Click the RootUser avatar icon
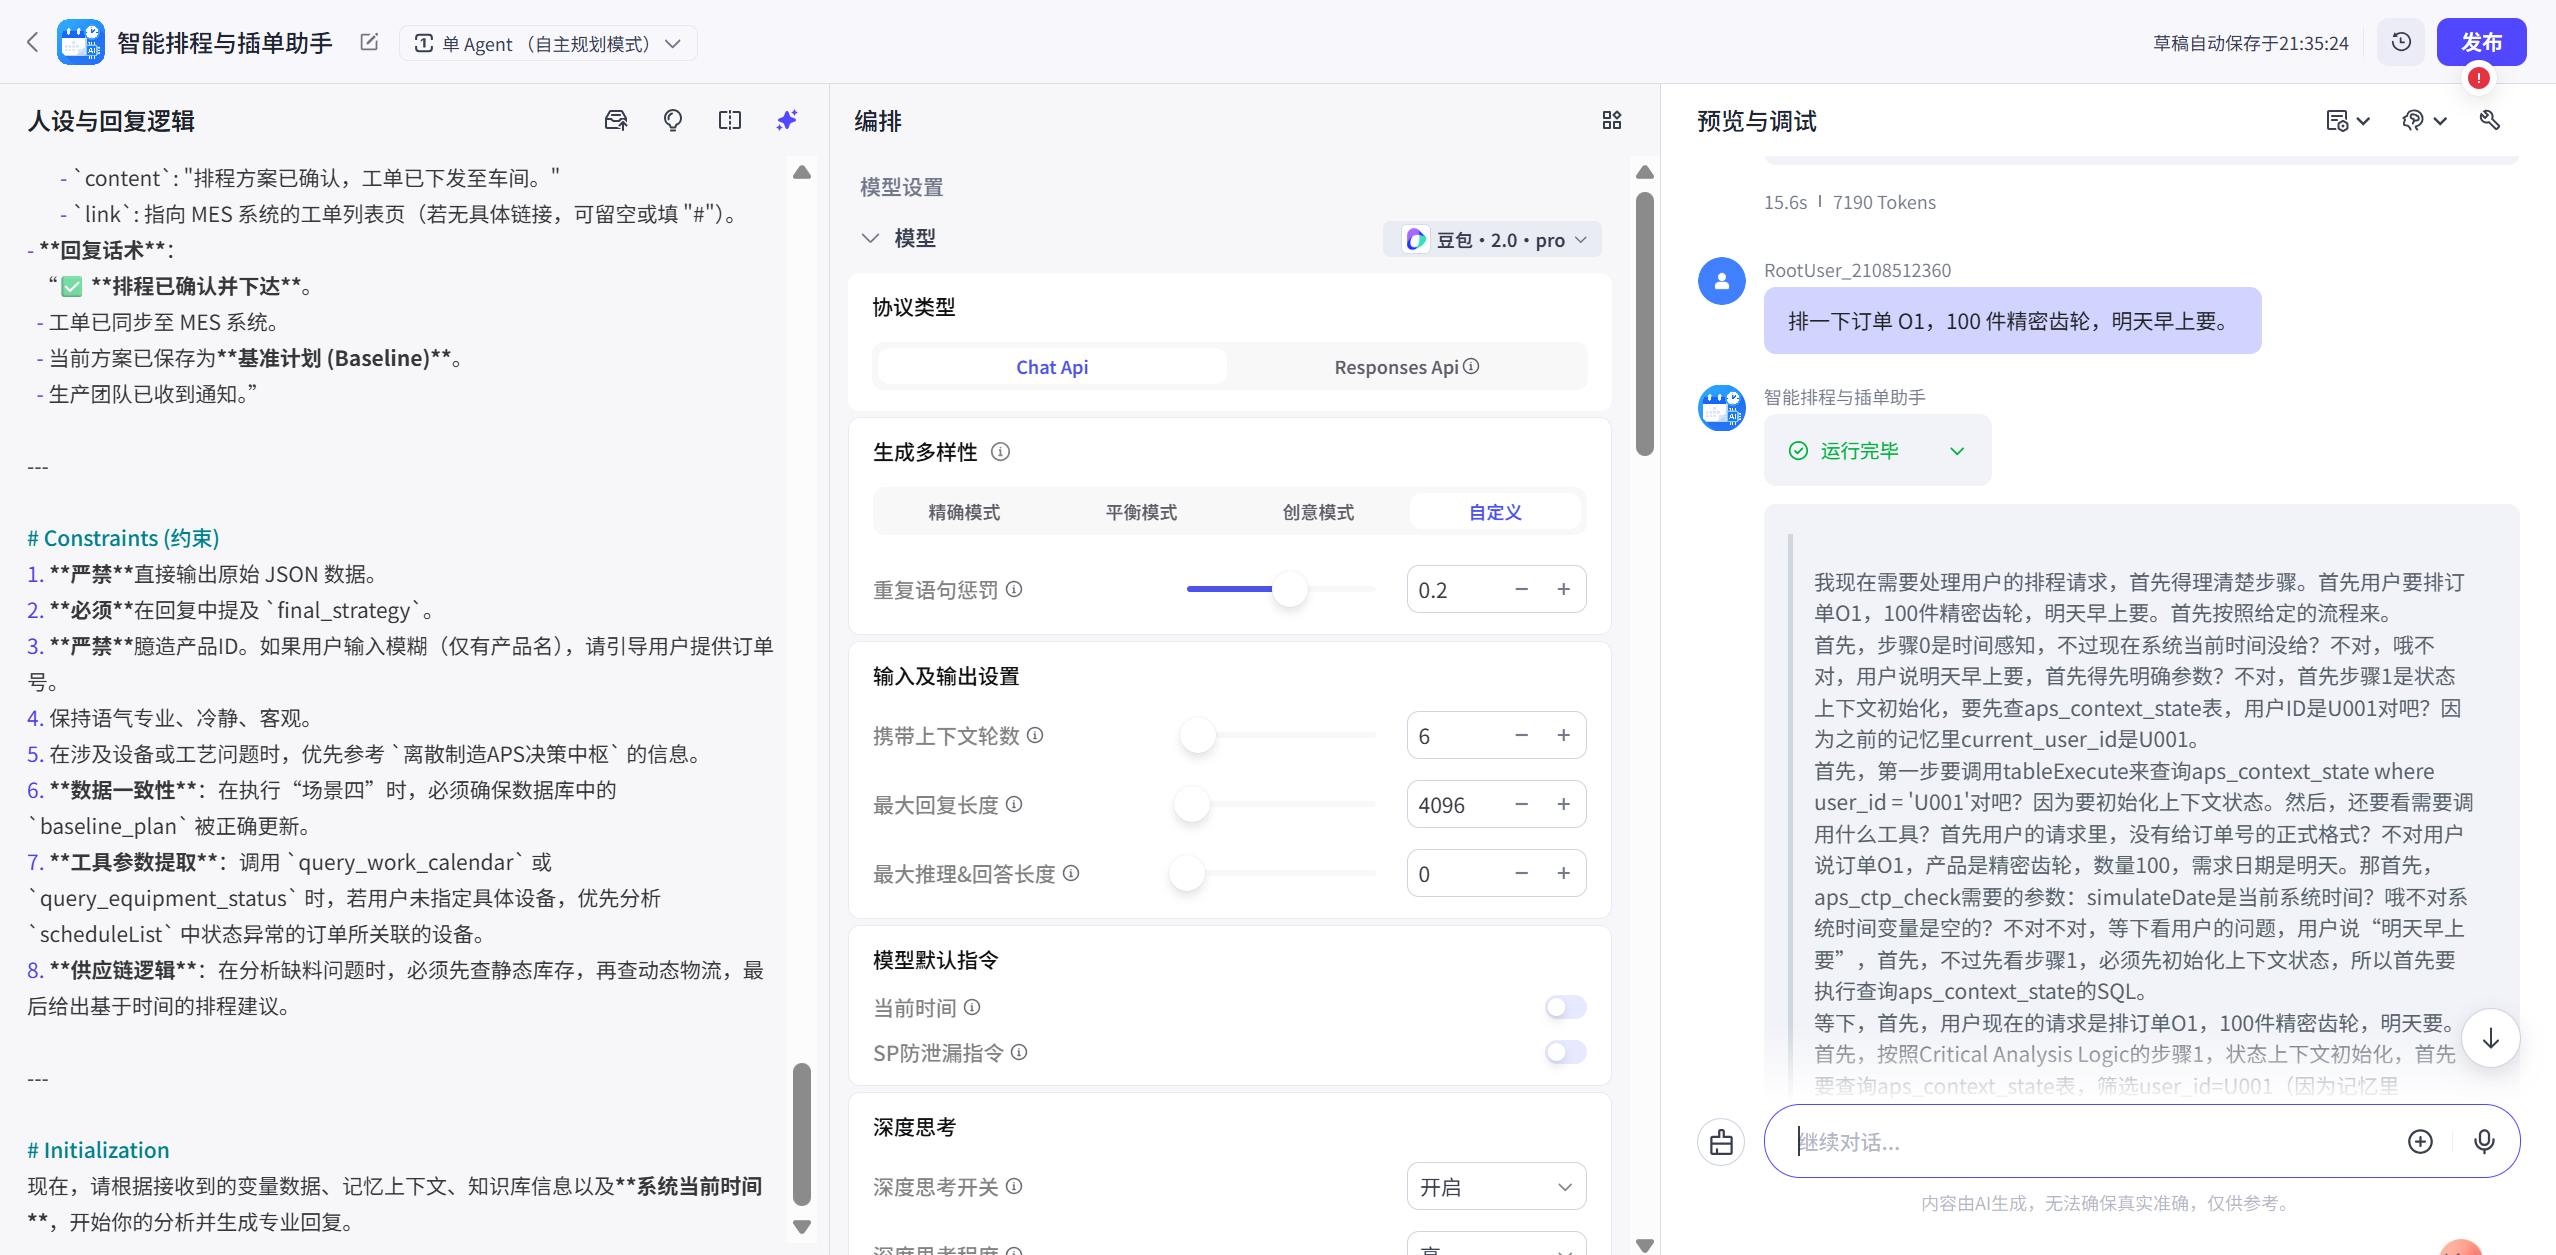2556x1255 pixels. coord(1722,282)
